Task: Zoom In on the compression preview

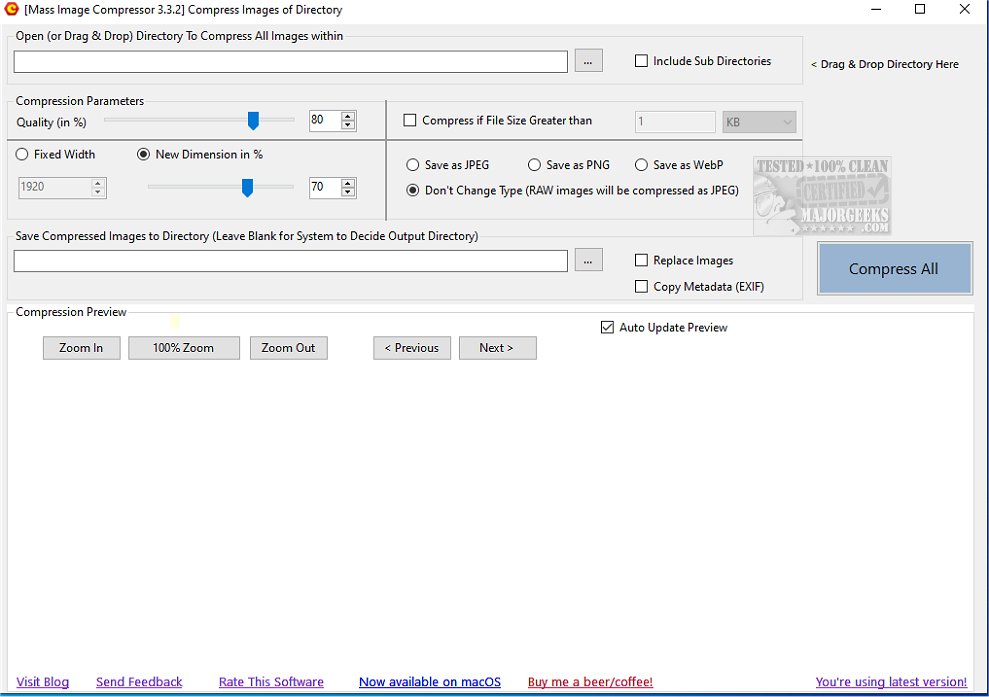Action: 81,348
